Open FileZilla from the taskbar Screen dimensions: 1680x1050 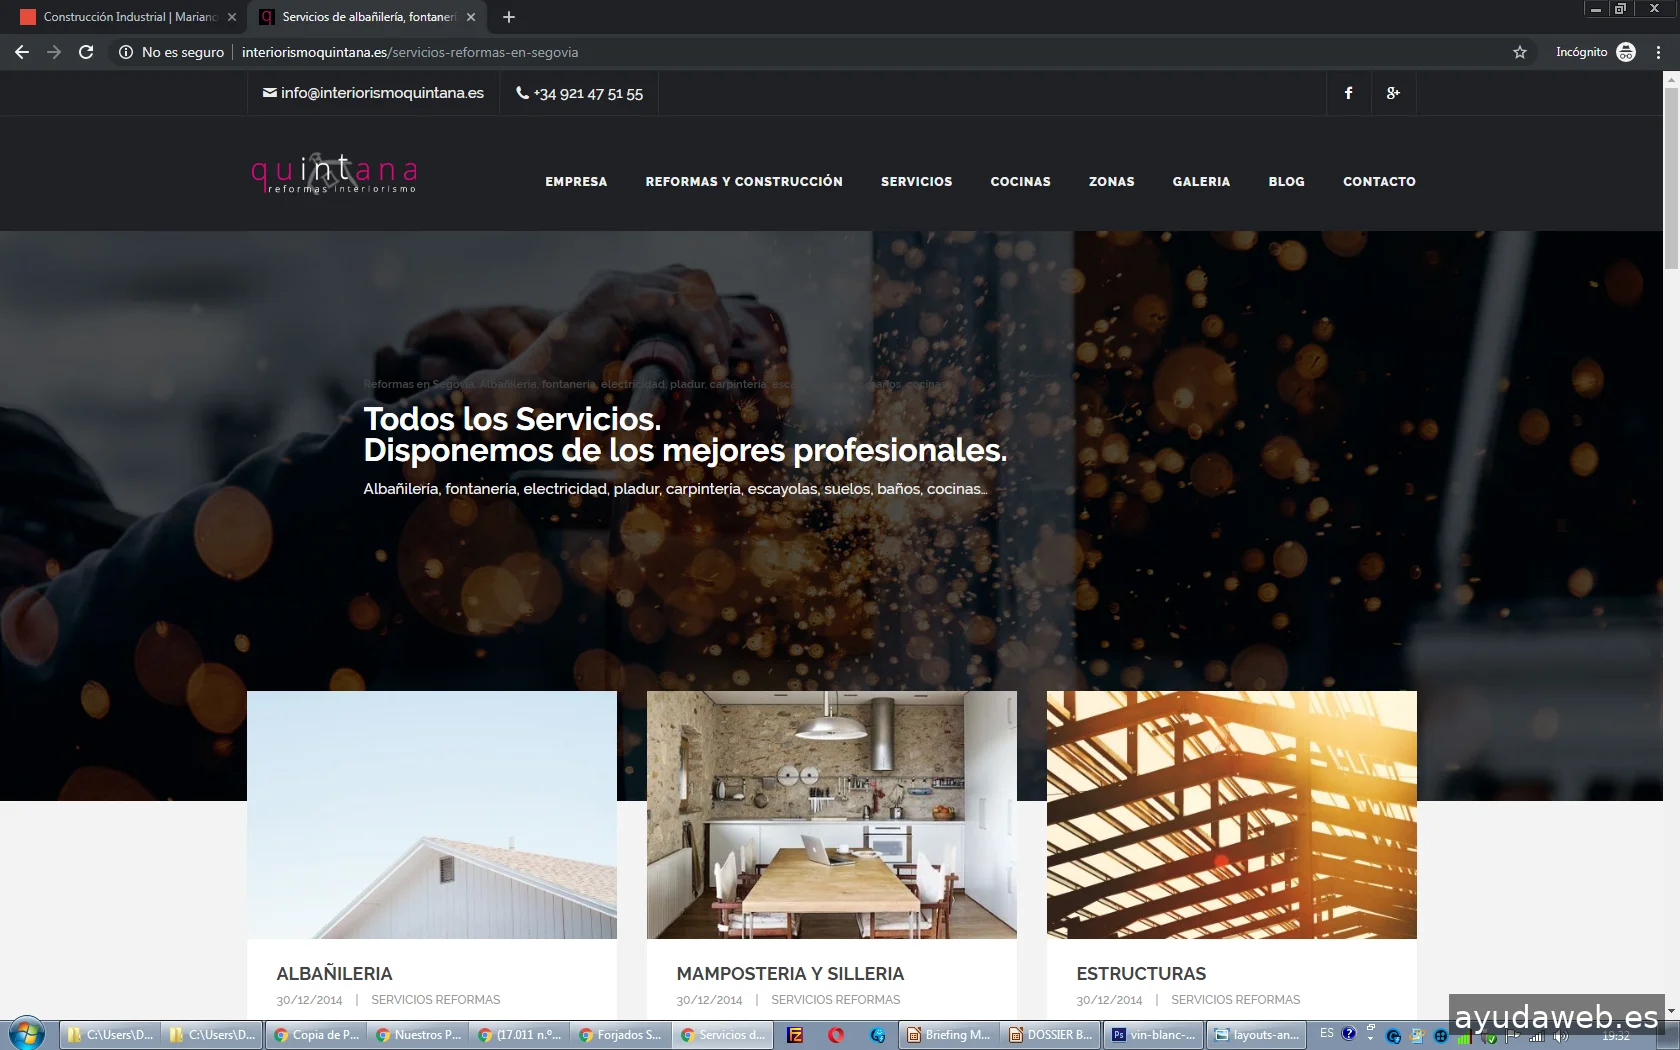[x=795, y=1035]
